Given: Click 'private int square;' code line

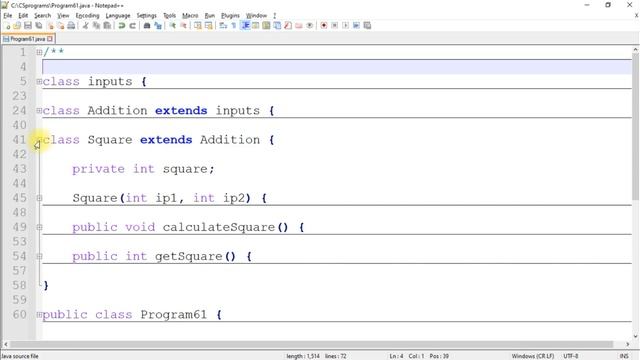Looking at the screenshot, I should point(143,169).
